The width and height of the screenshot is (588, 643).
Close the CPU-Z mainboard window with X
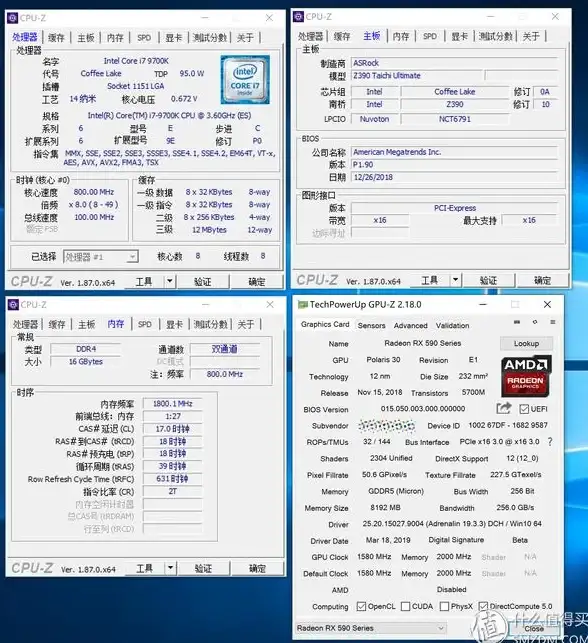[555, 16]
